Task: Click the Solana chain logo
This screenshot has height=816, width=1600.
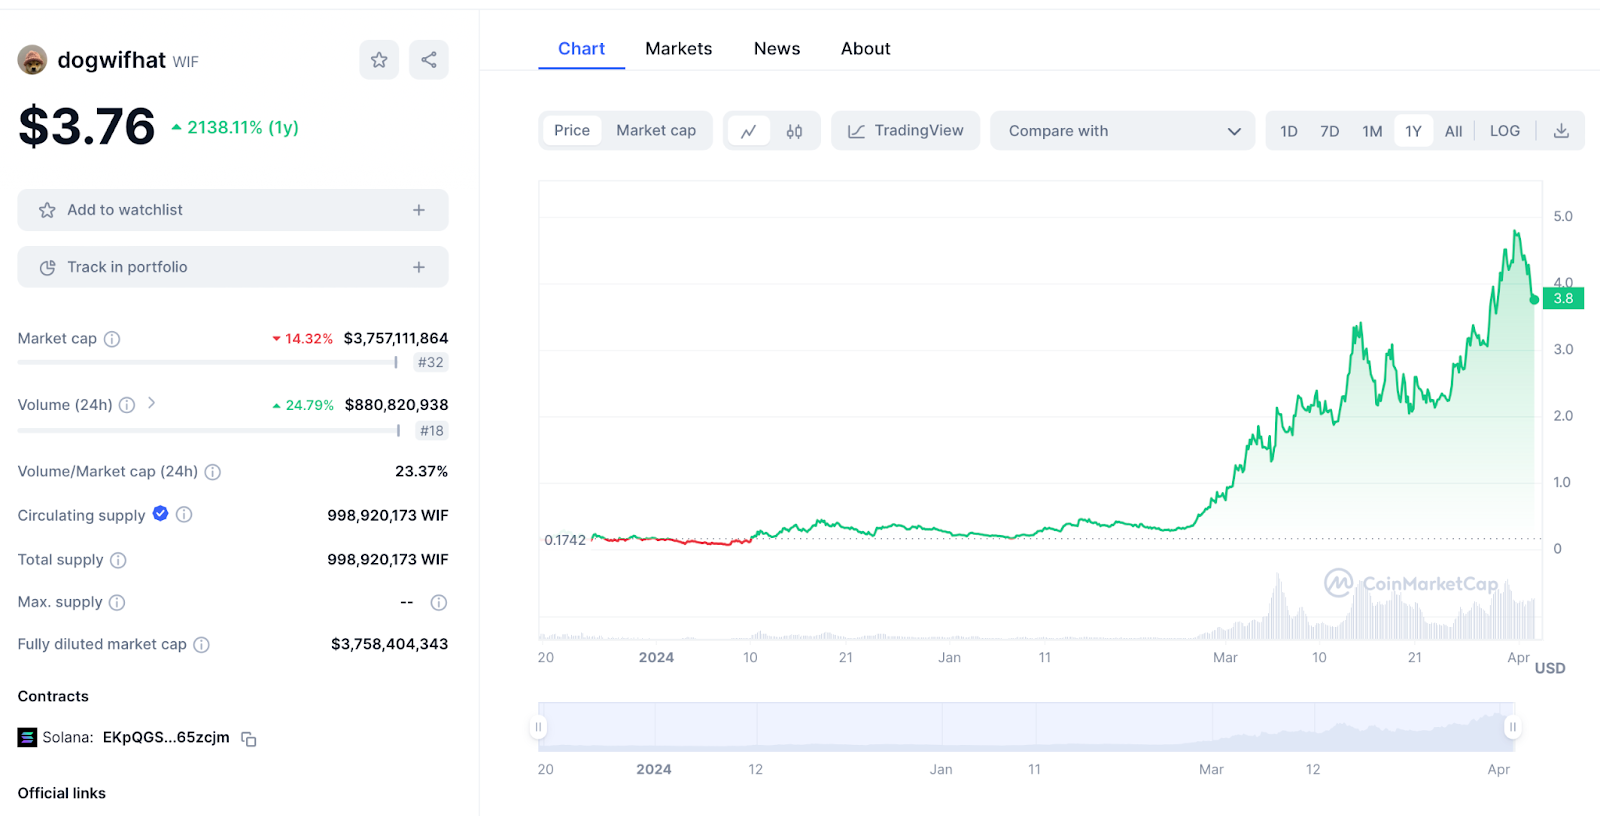Action: (27, 738)
